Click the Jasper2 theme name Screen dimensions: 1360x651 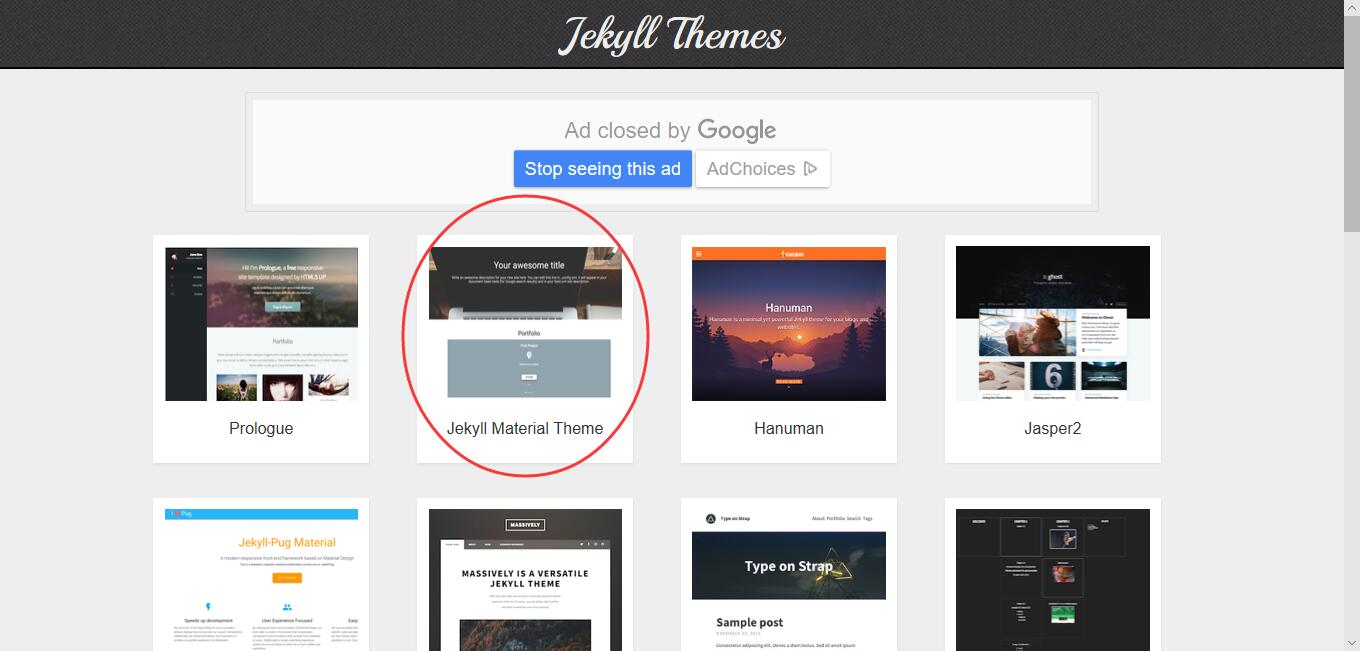(1053, 428)
